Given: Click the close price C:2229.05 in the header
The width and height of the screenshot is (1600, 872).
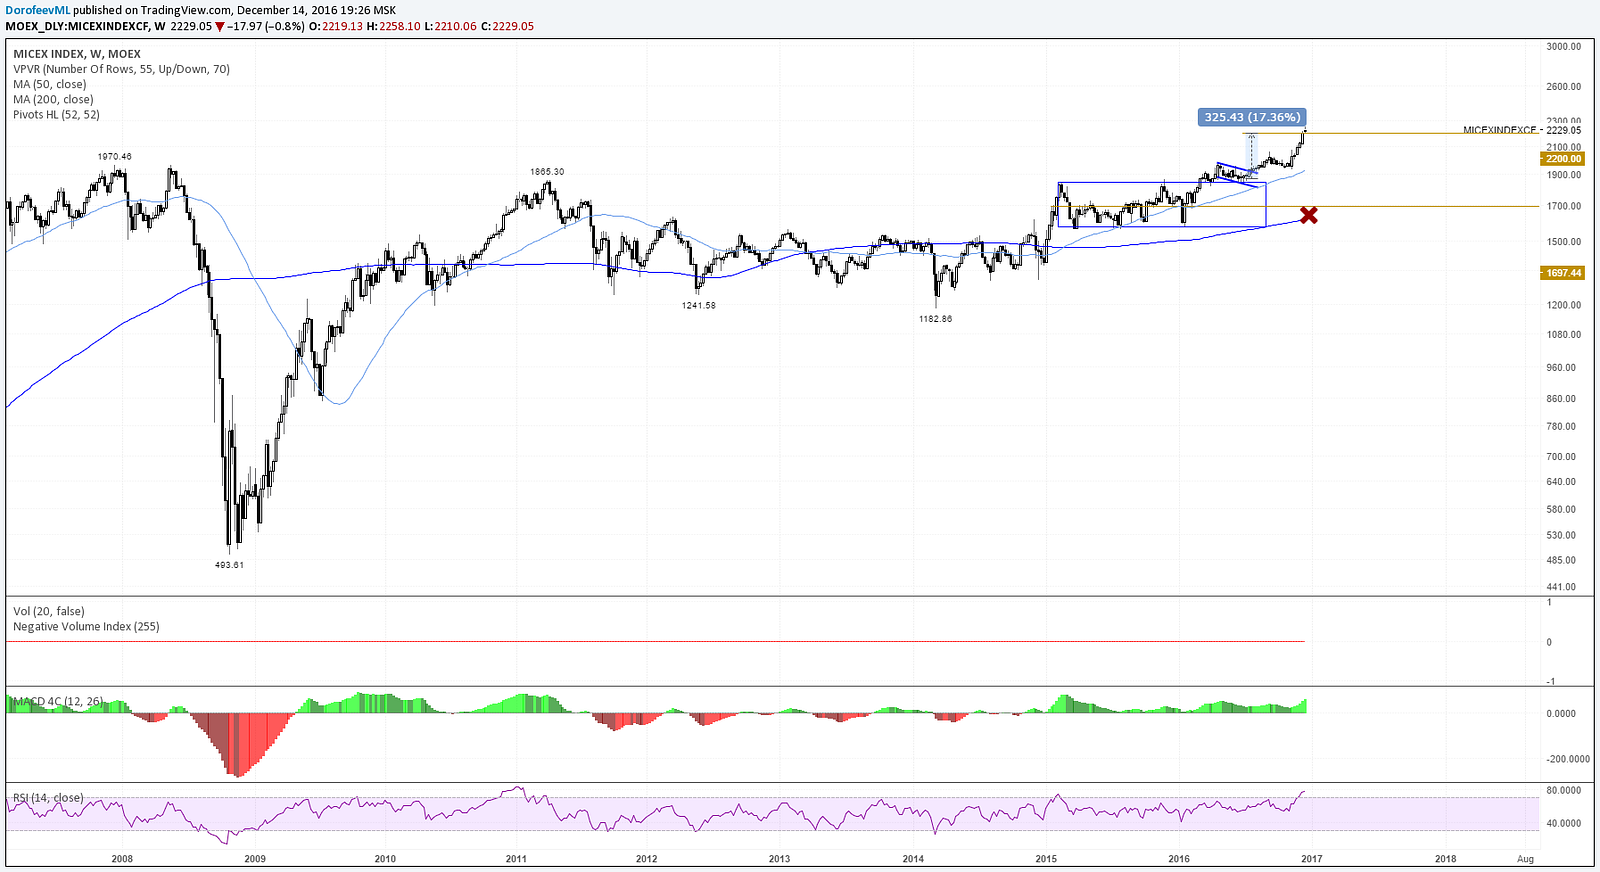Looking at the screenshot, I should (507, 26).
